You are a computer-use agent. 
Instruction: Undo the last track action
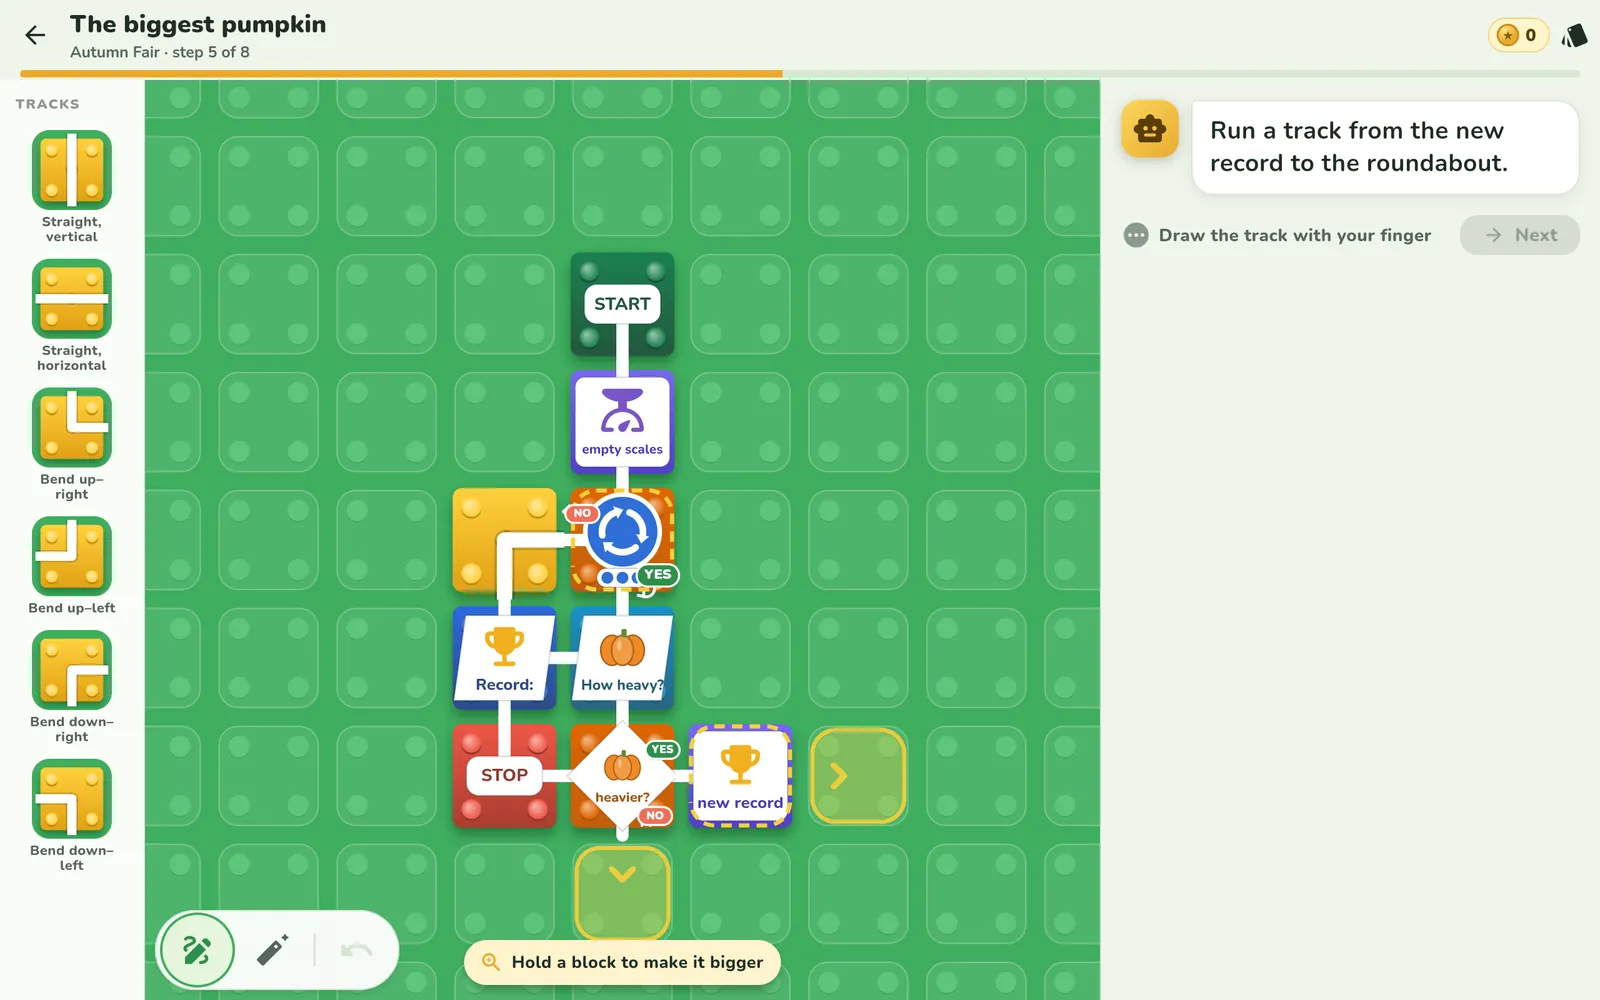coord(357,950)
